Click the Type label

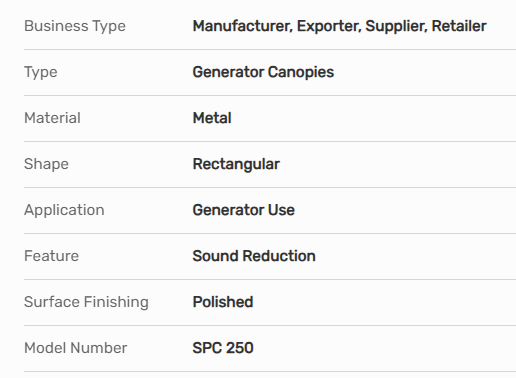pyautogui.click(x=41, y=72)
